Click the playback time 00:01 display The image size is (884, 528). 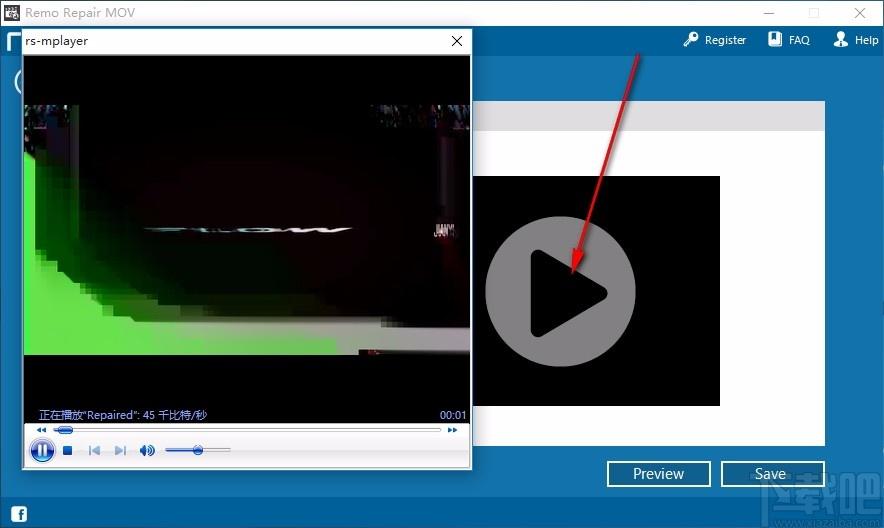(453, 415)
